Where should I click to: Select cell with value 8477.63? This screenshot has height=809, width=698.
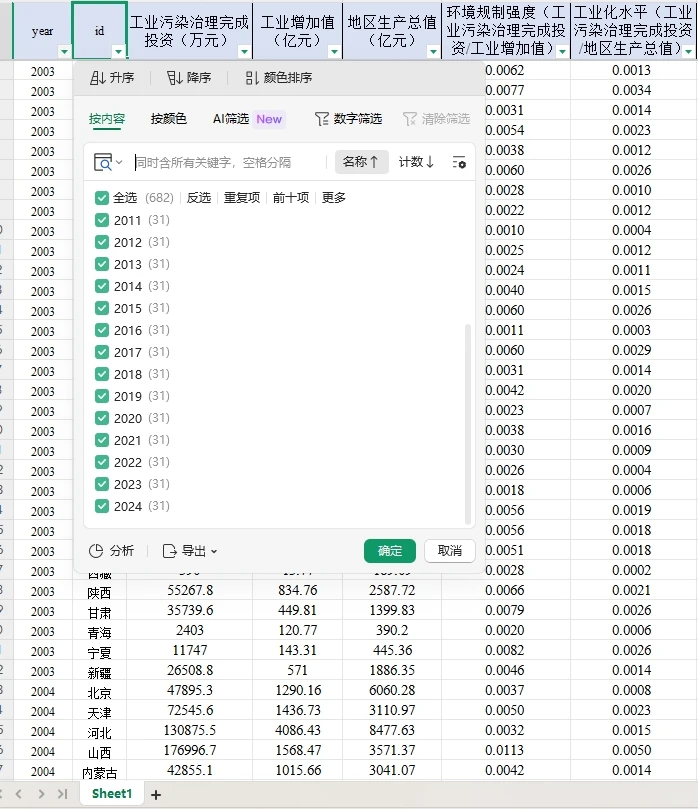(392, 730)
